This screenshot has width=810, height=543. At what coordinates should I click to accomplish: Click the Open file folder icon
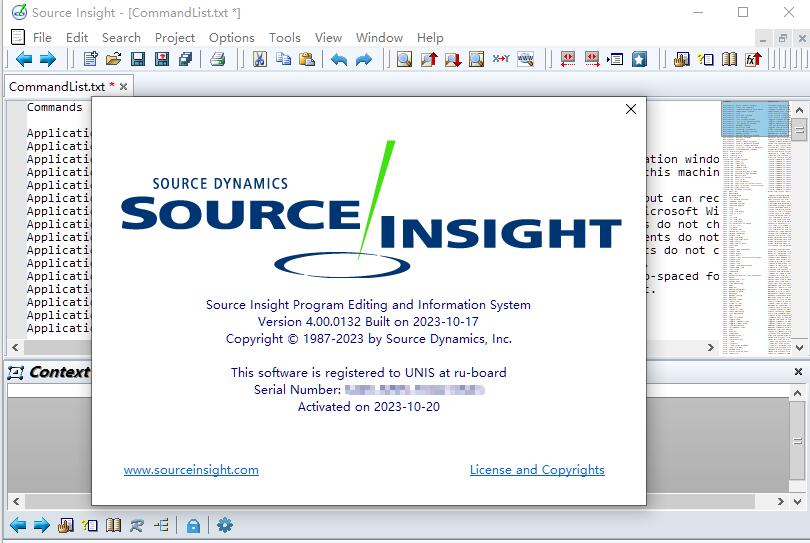tap(114, 59)
